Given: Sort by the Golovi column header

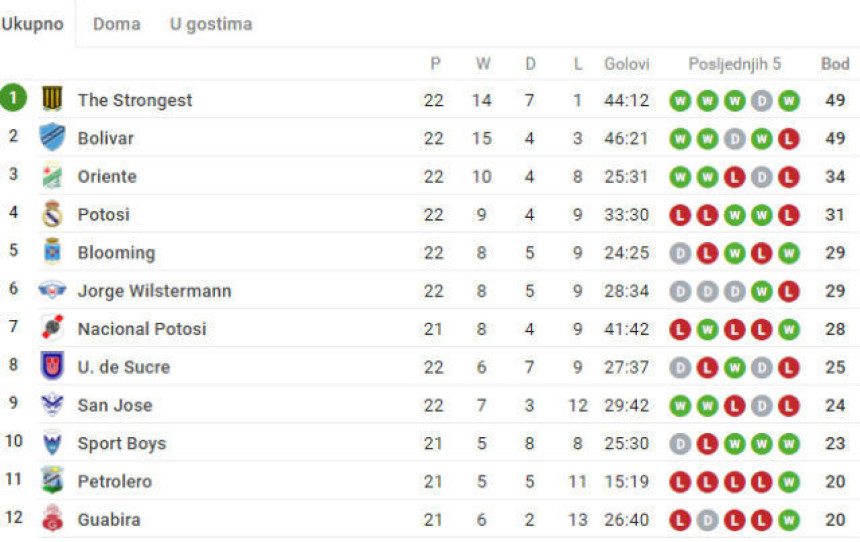Looking at the screenshot, I should coord(627,64).
